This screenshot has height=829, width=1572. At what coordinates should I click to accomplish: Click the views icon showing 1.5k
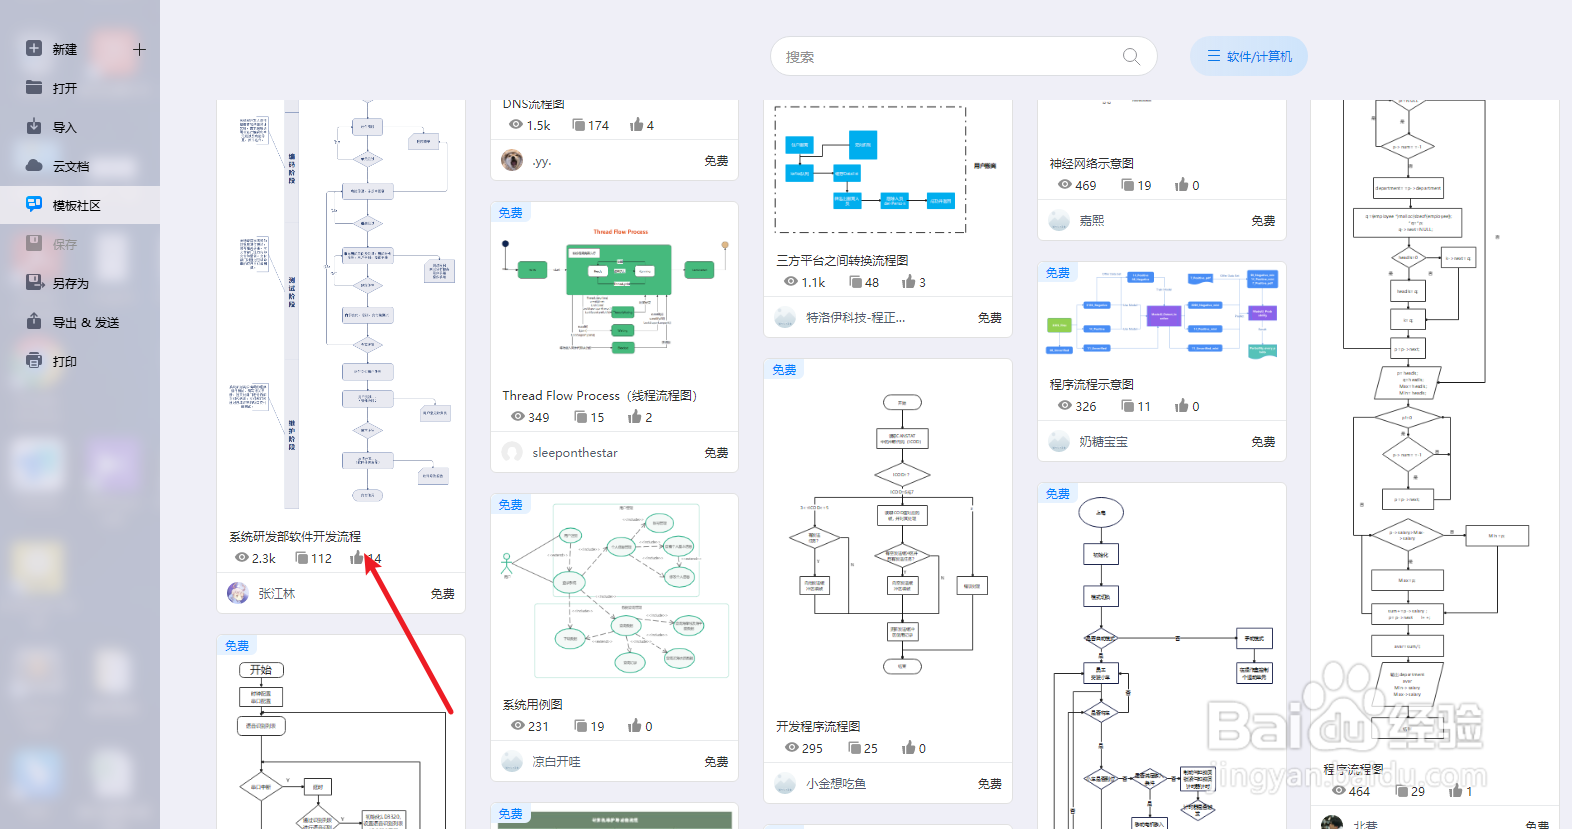click(516, 125)
